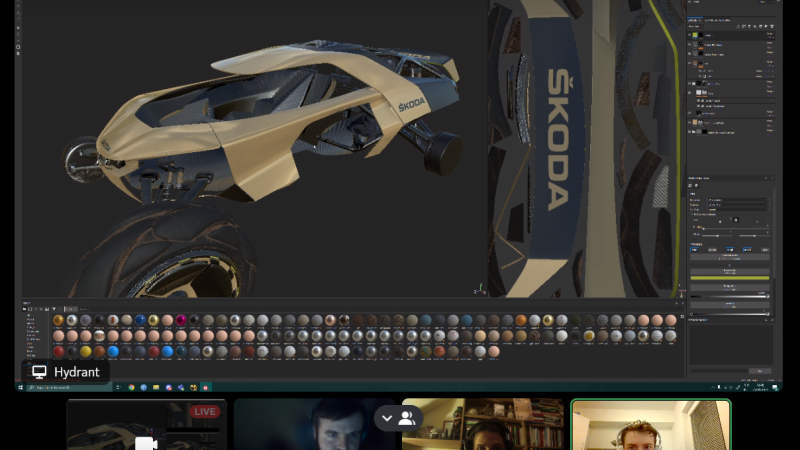The image size is (800, 450).
Task: Open the Filtering dropdown in Fill properties
Action: point(738,205)
